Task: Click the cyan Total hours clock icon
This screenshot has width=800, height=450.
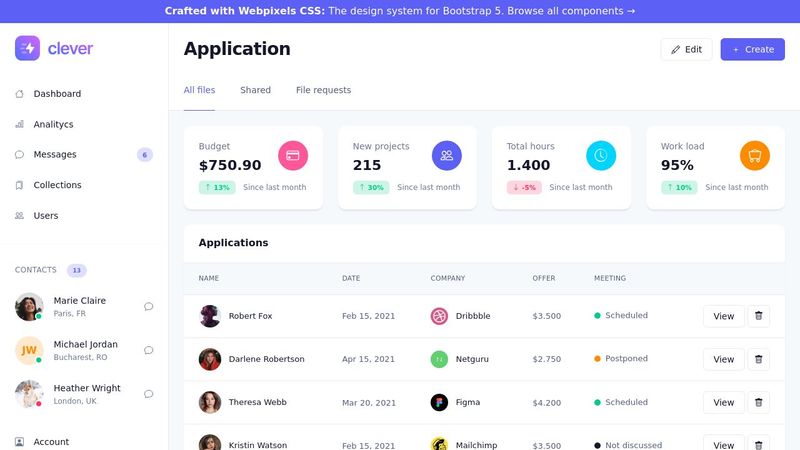Action: (601, 155)
